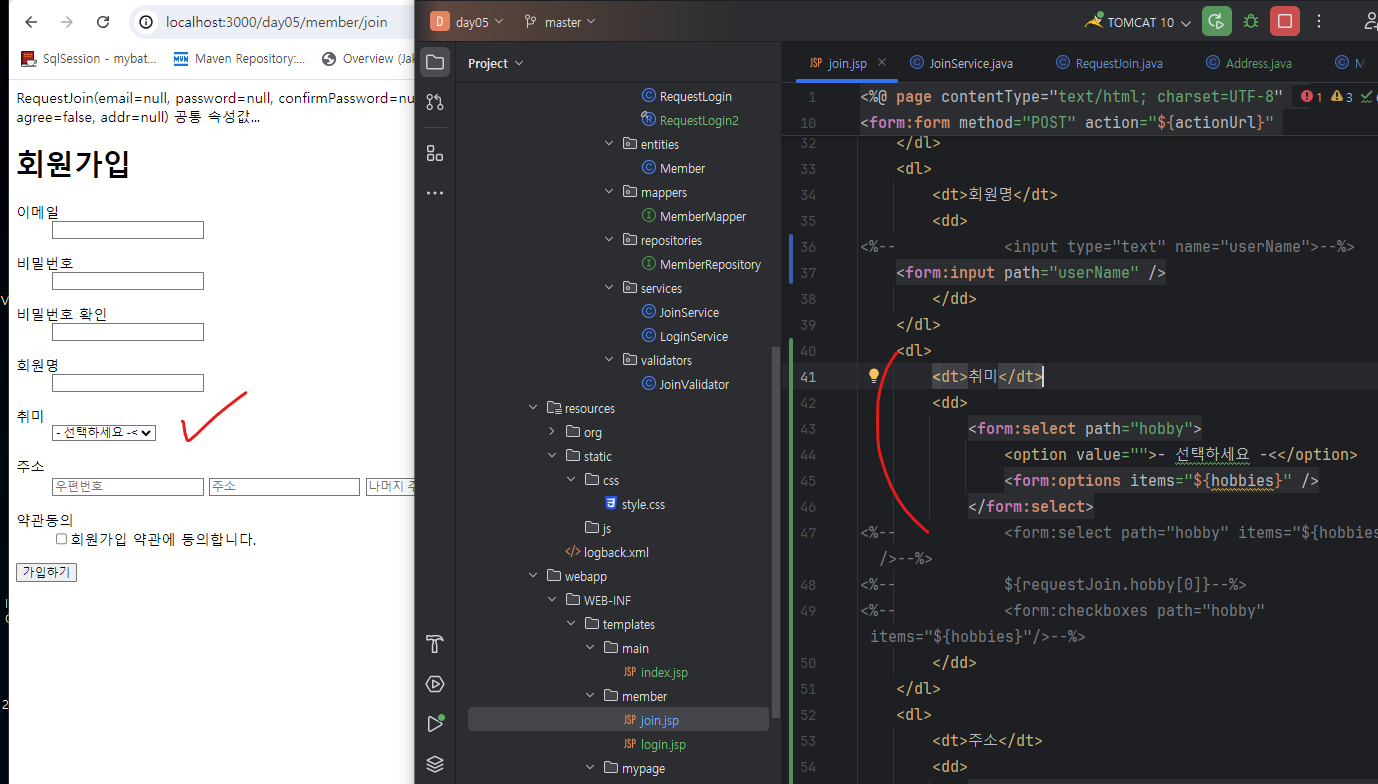Open the Run tool window icon
Viewport: 1378px width, 784px height.
click(435, 724)
